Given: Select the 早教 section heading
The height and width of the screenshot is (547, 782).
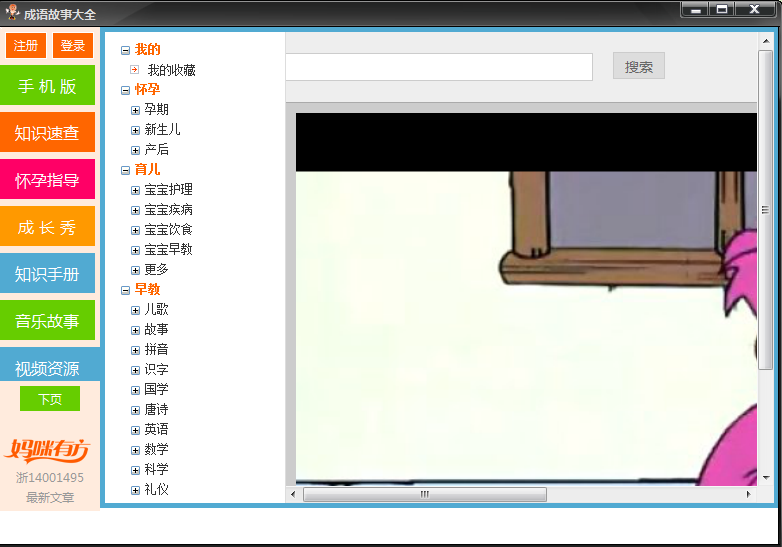Looking at the screenshot, I should pos(147,290).
